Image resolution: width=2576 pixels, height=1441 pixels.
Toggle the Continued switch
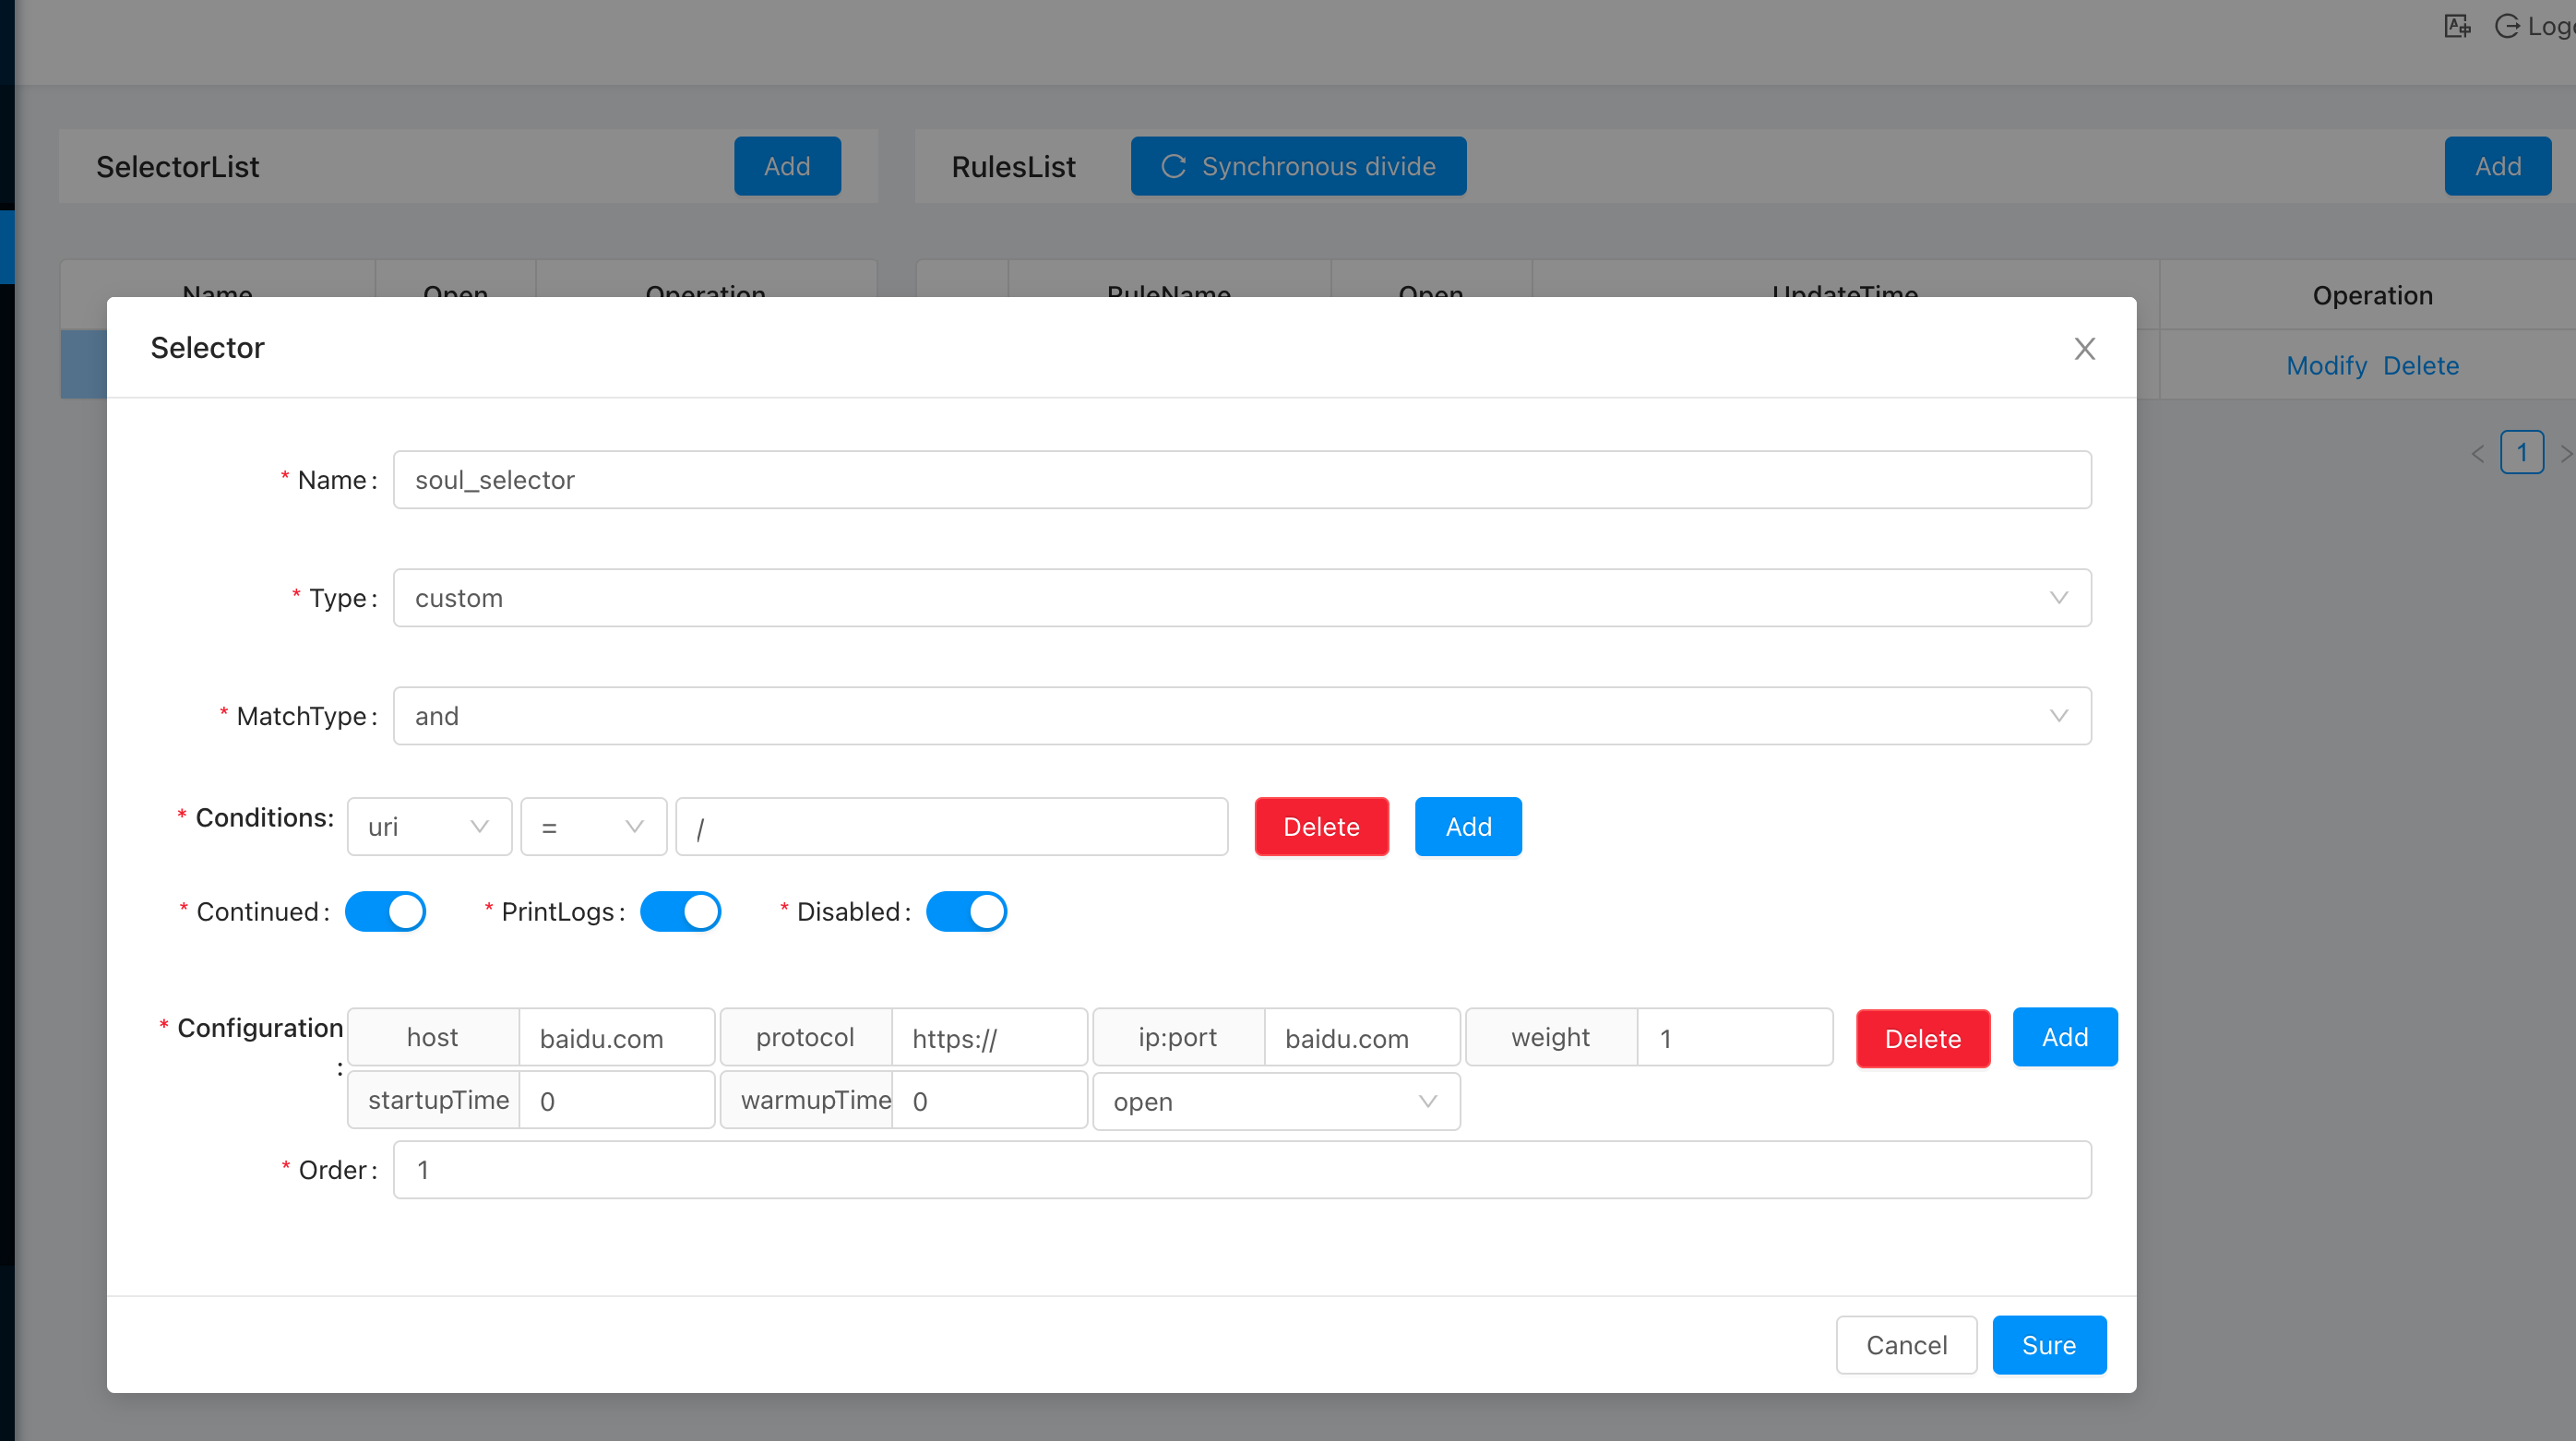pyautogui.click(x=386, y=911)
